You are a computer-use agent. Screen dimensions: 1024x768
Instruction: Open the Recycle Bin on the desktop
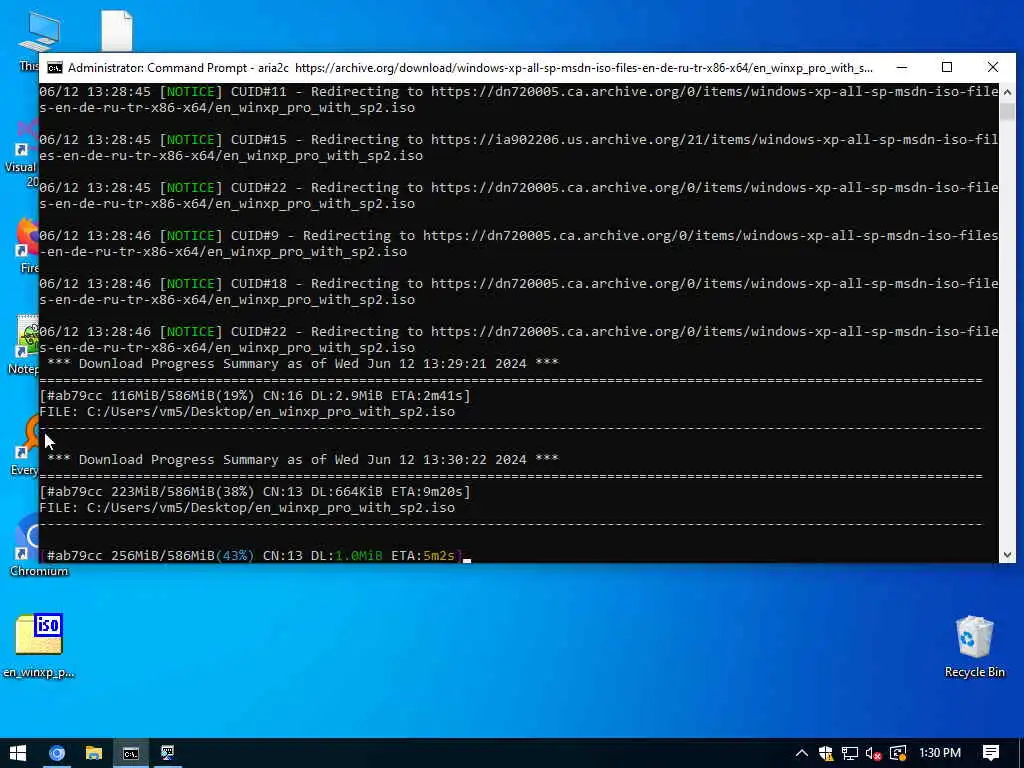974,647
